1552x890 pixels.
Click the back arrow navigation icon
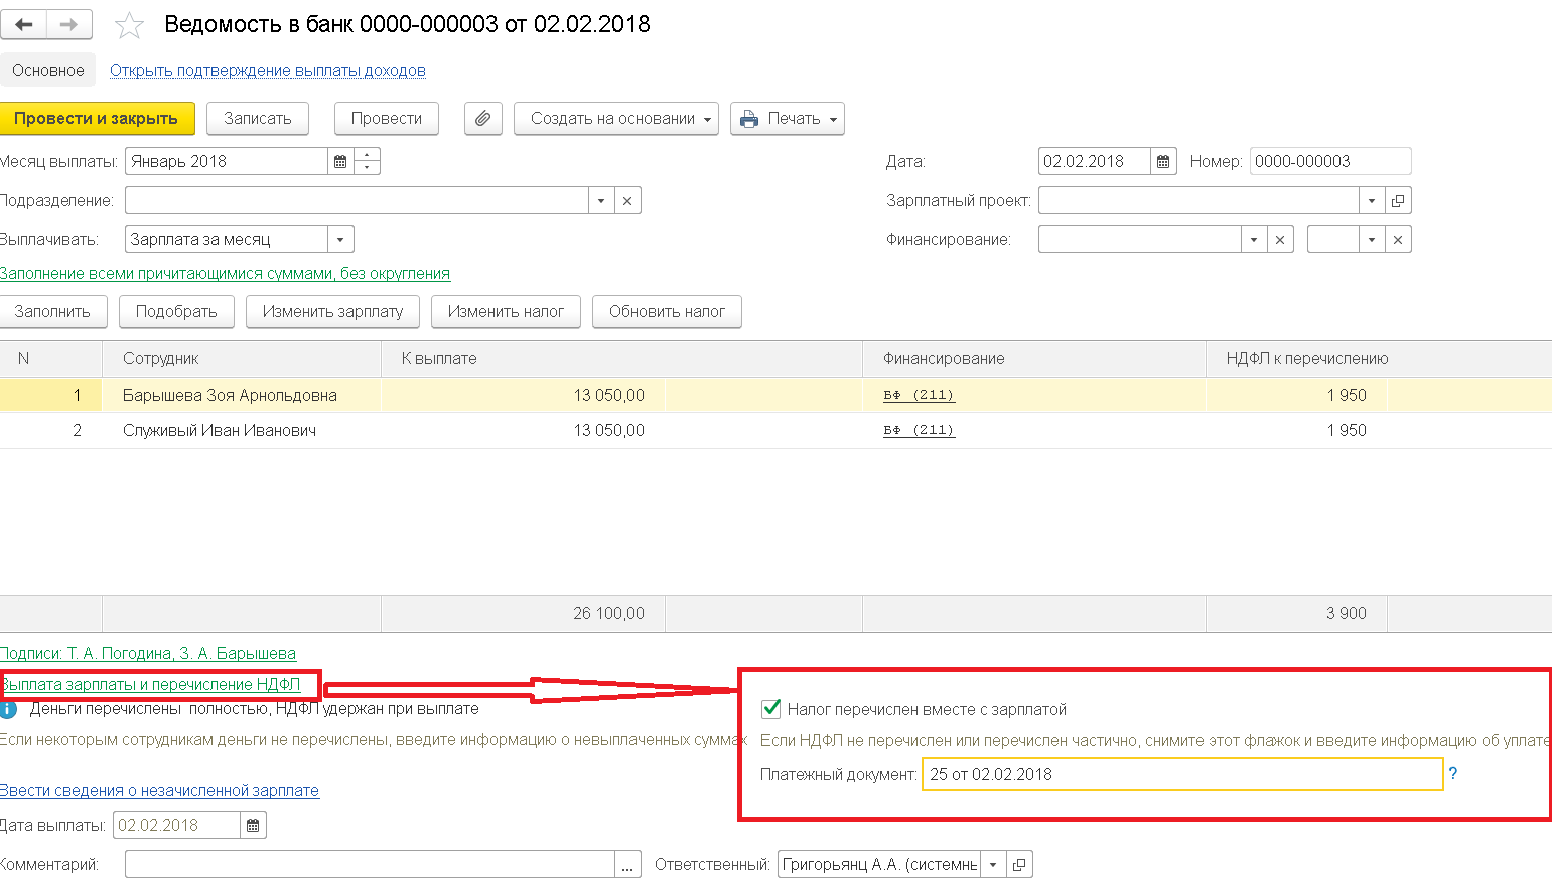pyautogui.click(x=23, y=24)
